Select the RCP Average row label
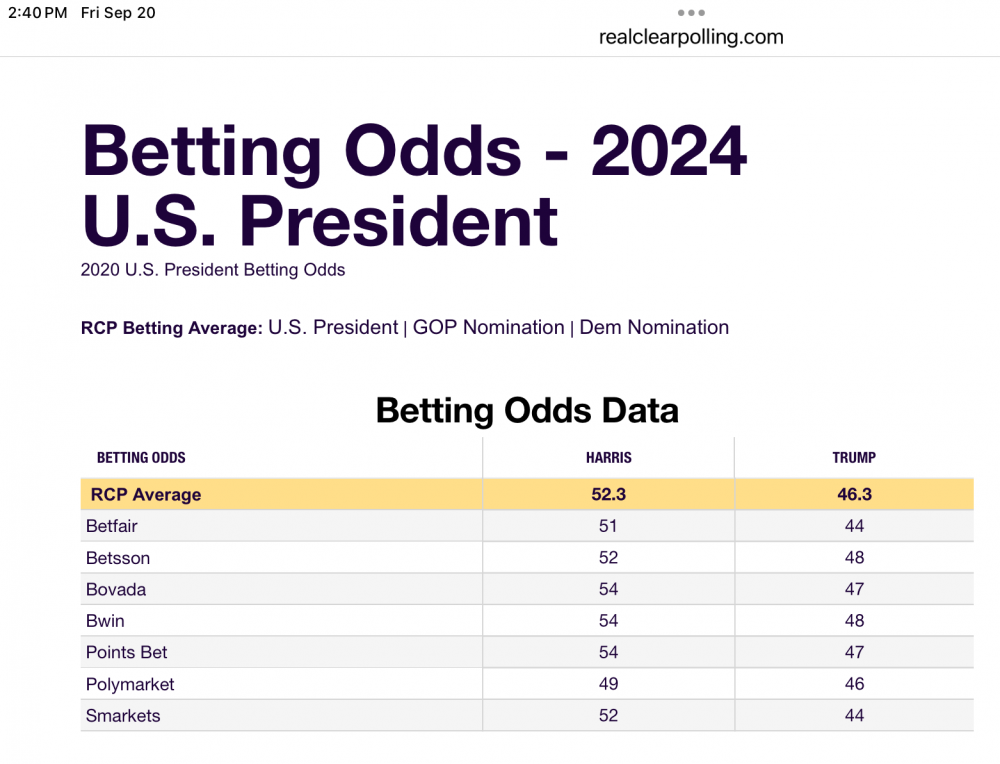The image size is (1000, 764). (x=146, y=494)
